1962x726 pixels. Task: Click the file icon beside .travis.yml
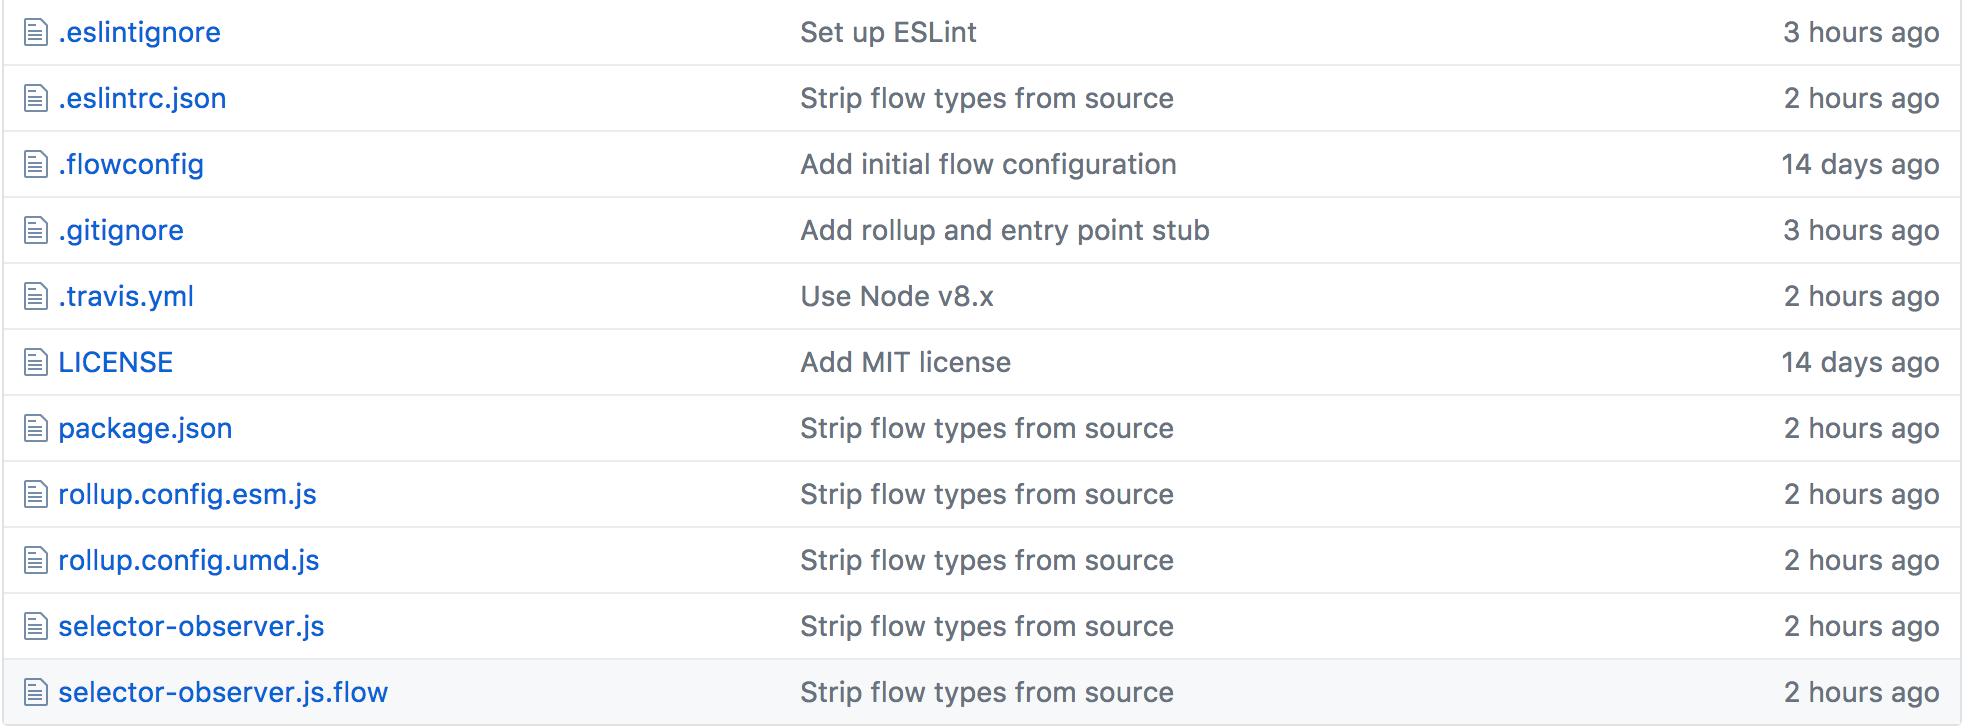click(36, 297)
